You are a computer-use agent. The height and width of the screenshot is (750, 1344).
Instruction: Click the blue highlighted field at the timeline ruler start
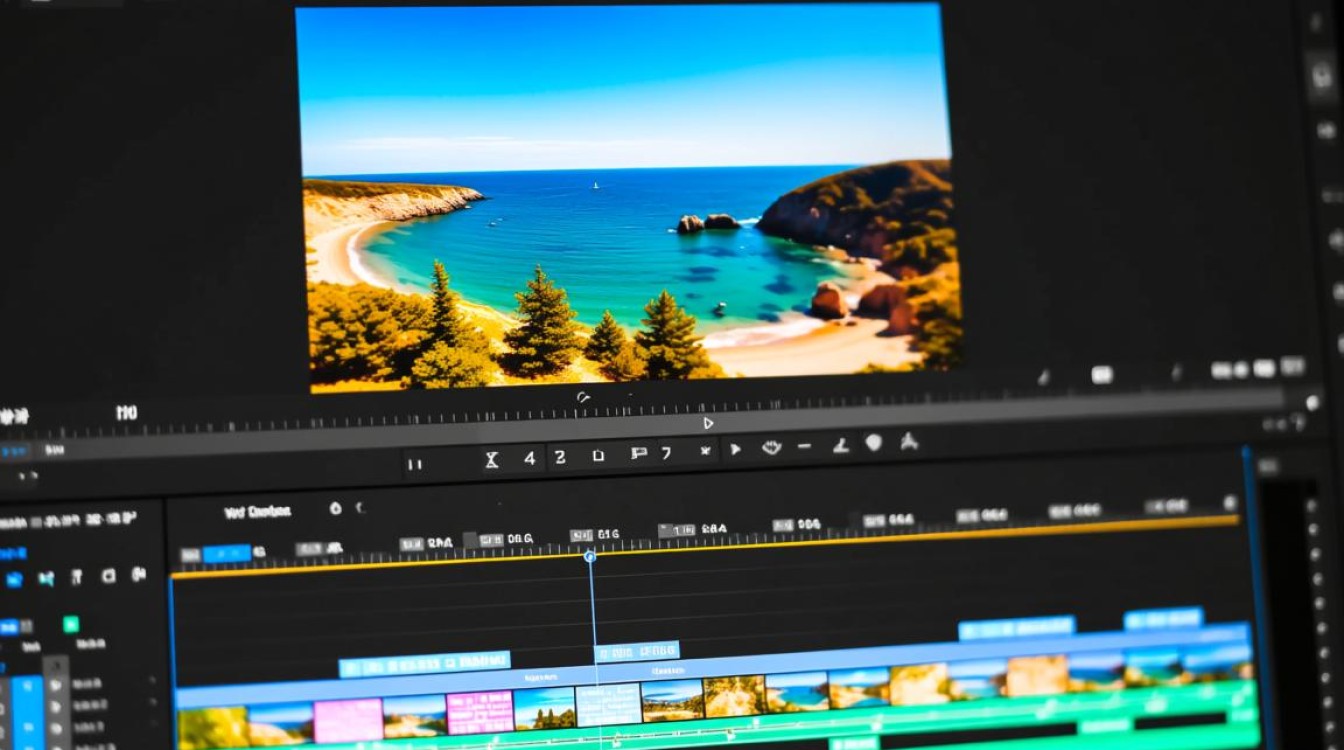226,553
